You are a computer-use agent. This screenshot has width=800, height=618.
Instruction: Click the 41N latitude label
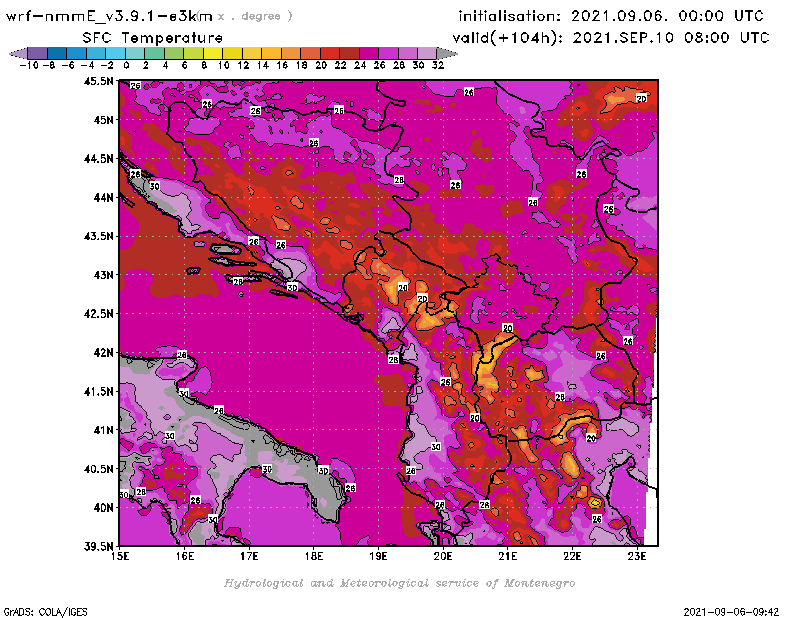pyautogui.click(x=103, y=430)
